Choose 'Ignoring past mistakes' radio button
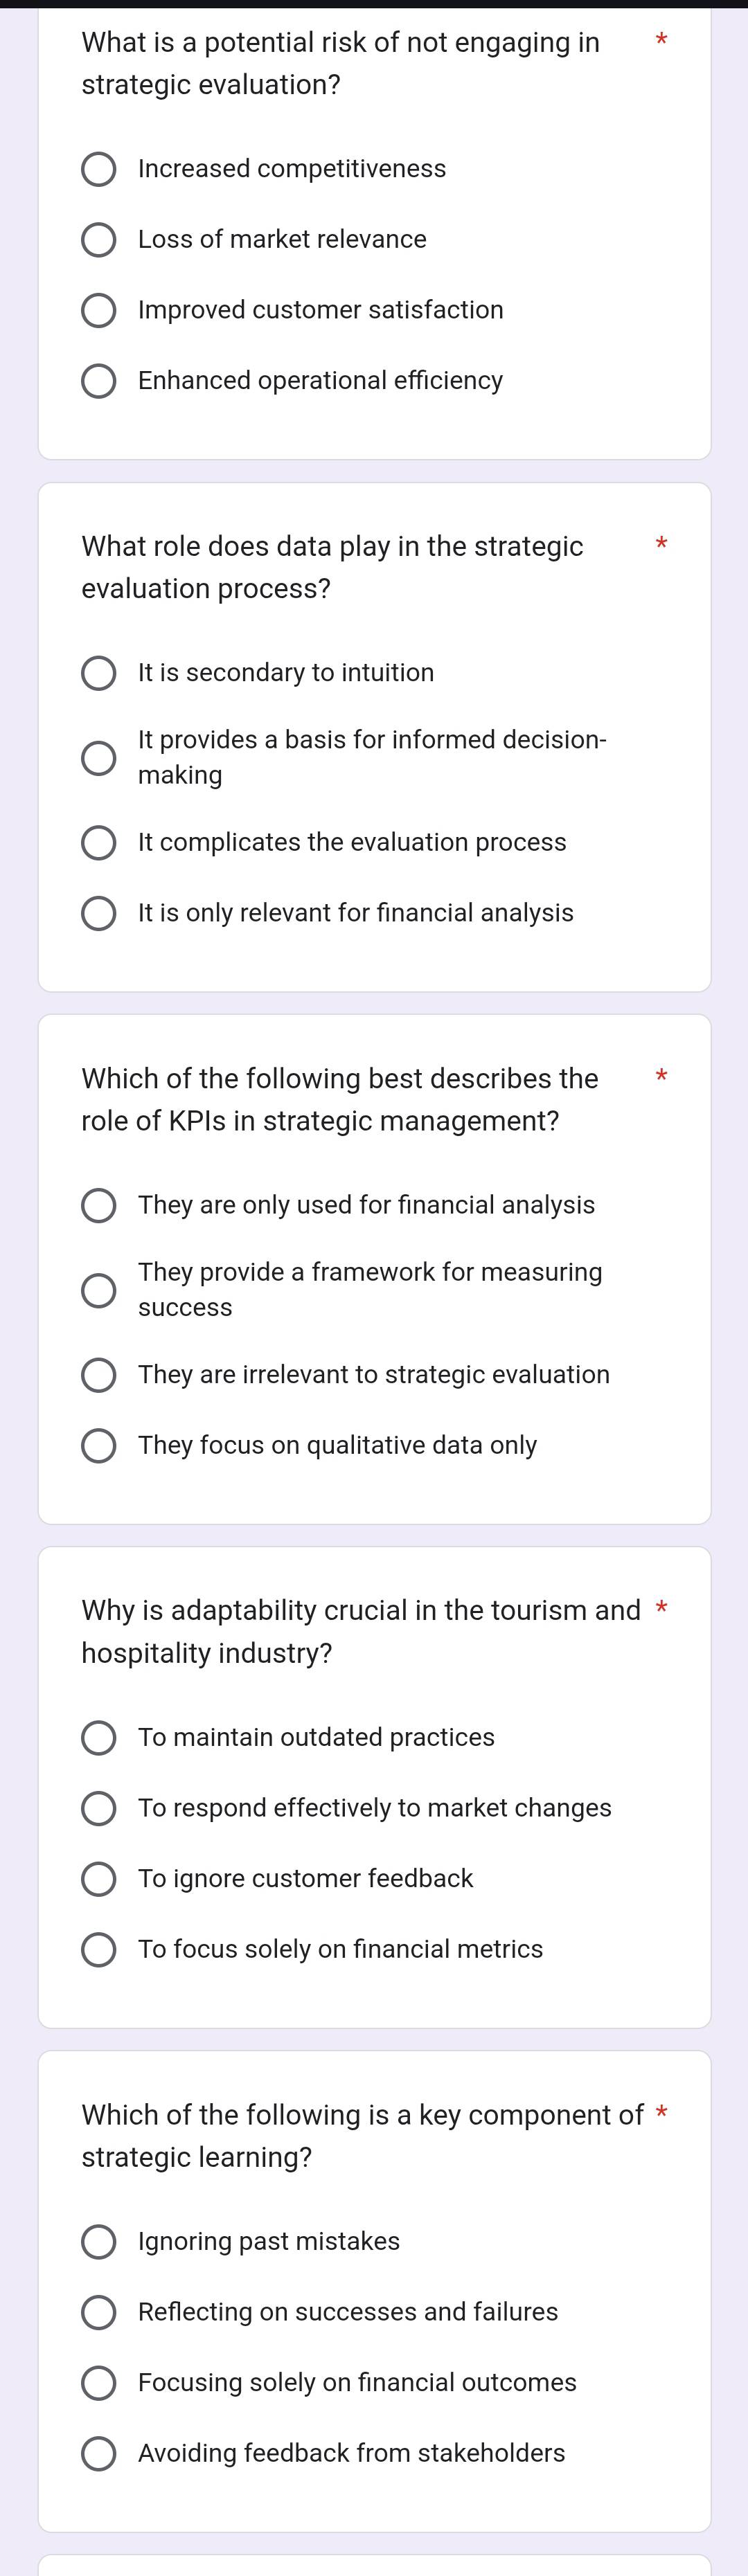The height and width of the screenshot is (2576, 748). [98, 2242]
